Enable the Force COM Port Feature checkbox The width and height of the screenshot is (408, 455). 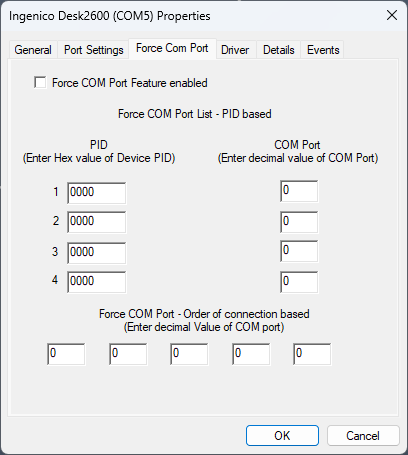click(x=40, y=82)
